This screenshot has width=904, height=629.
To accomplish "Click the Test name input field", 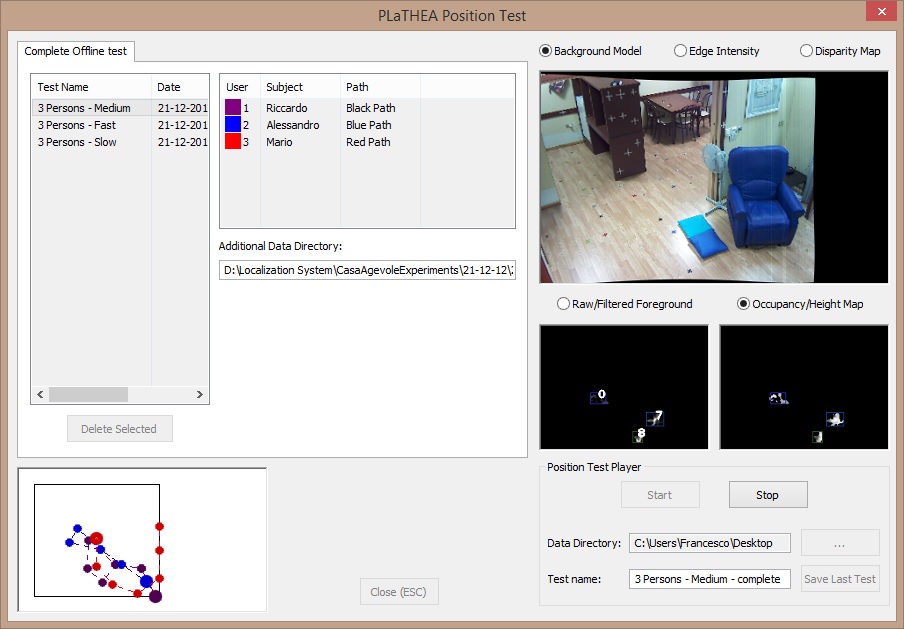I will click(x=709, y=579).
